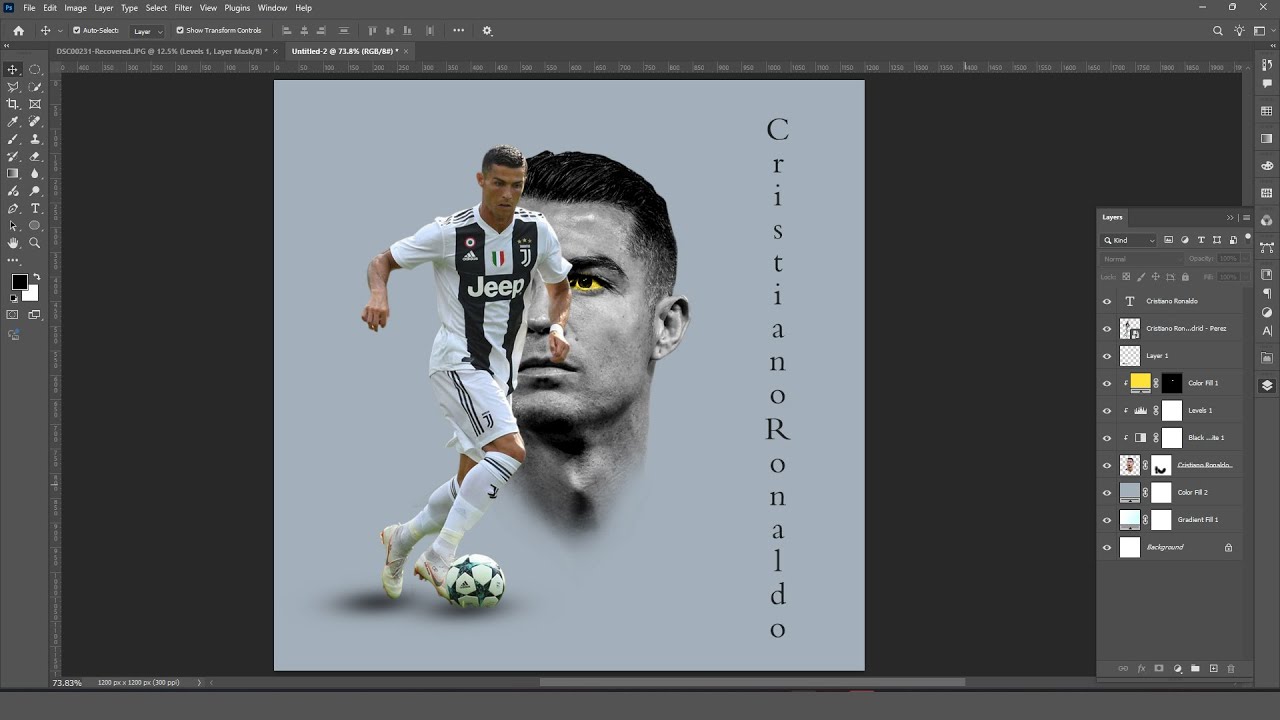Viewport: 1280px width, 720px height.
Task: Select the Eyedropper tool
Action: pyautogui.click(x=13, y=121)
